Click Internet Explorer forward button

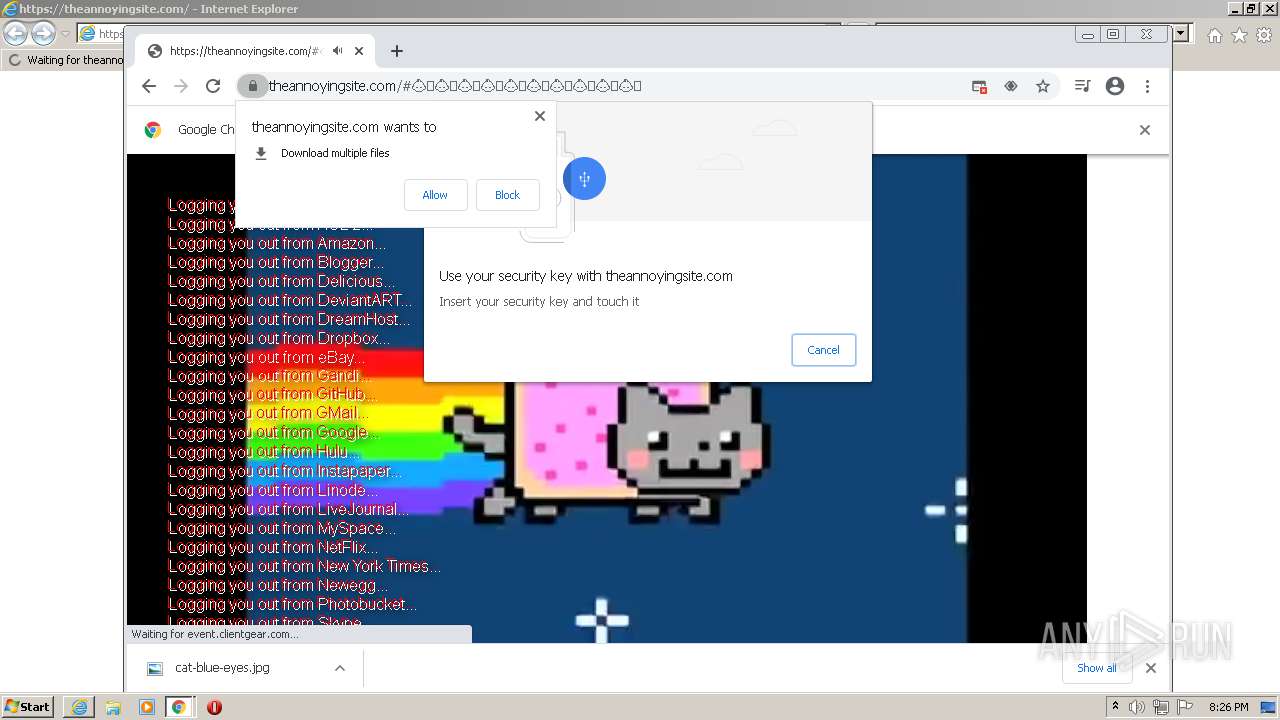[x=43, y=33]
